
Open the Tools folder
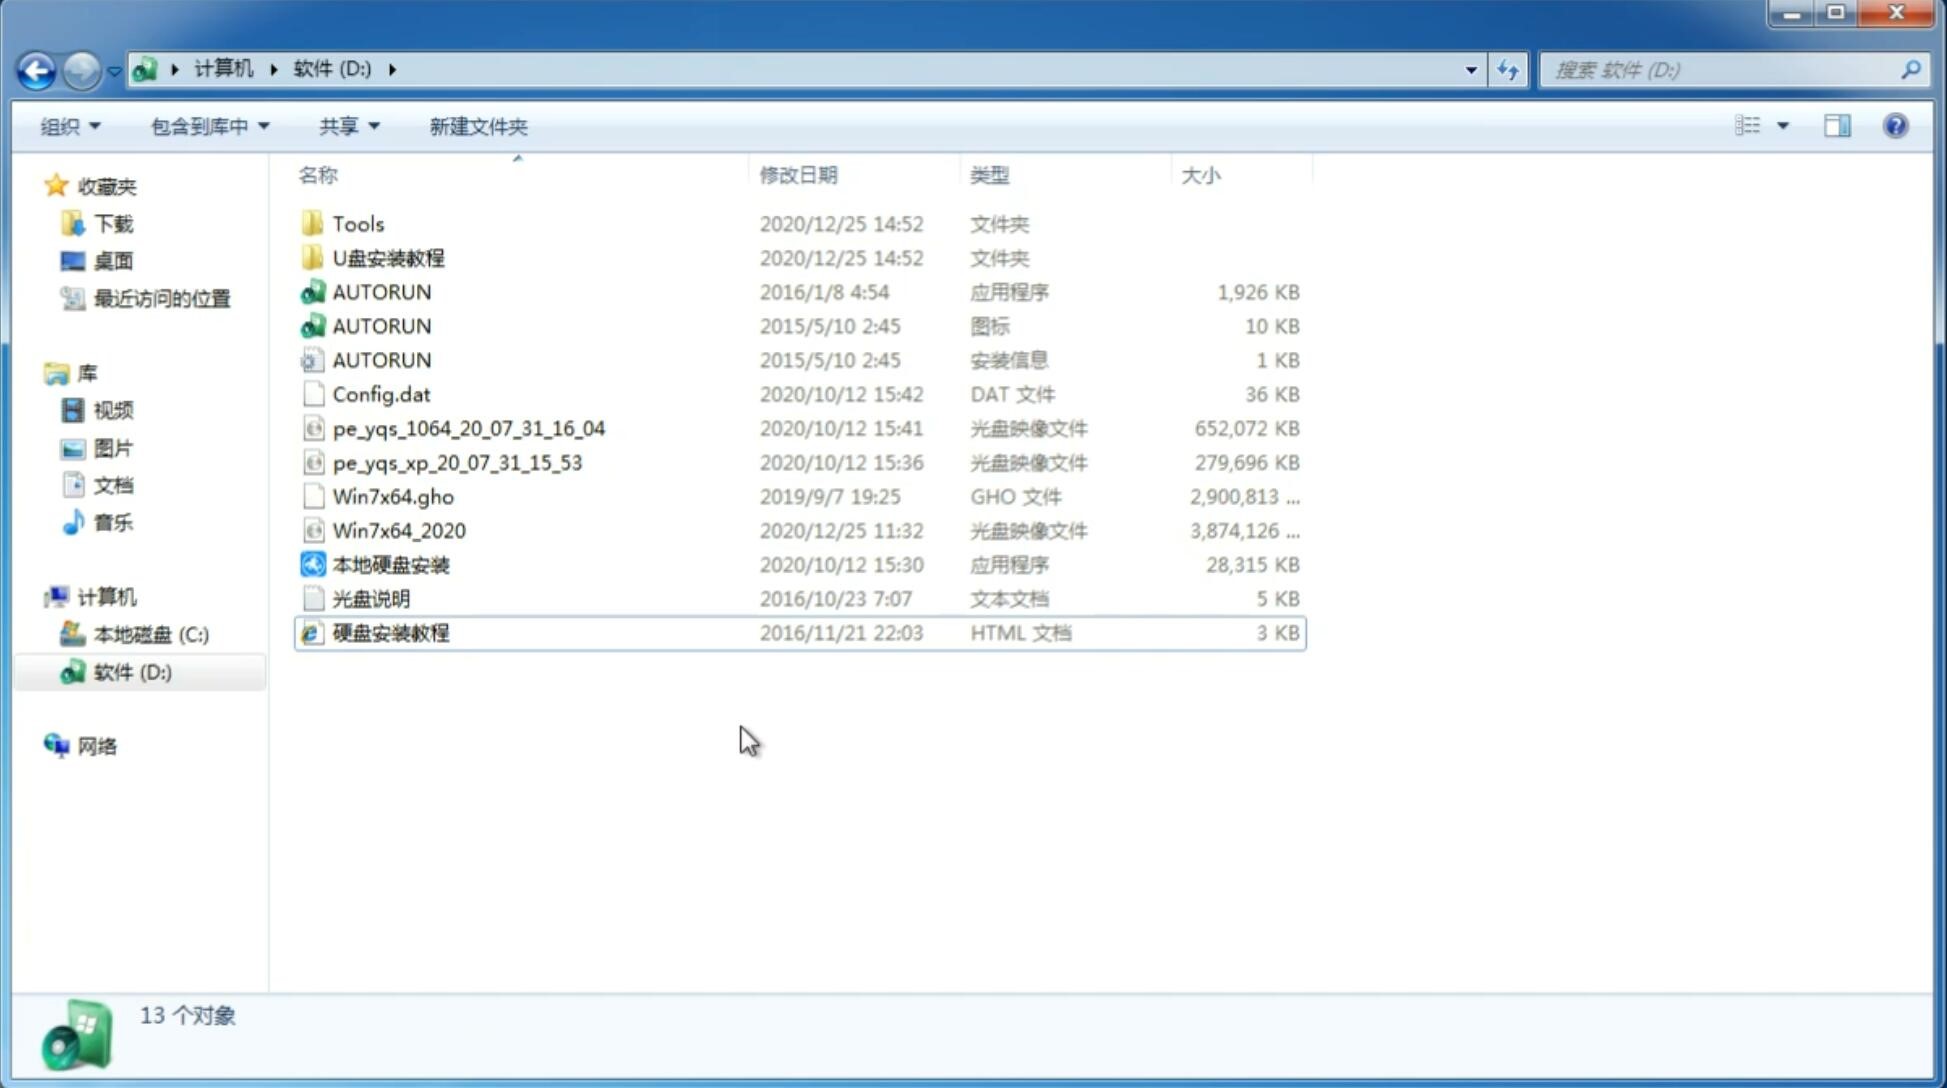(357, 222)
